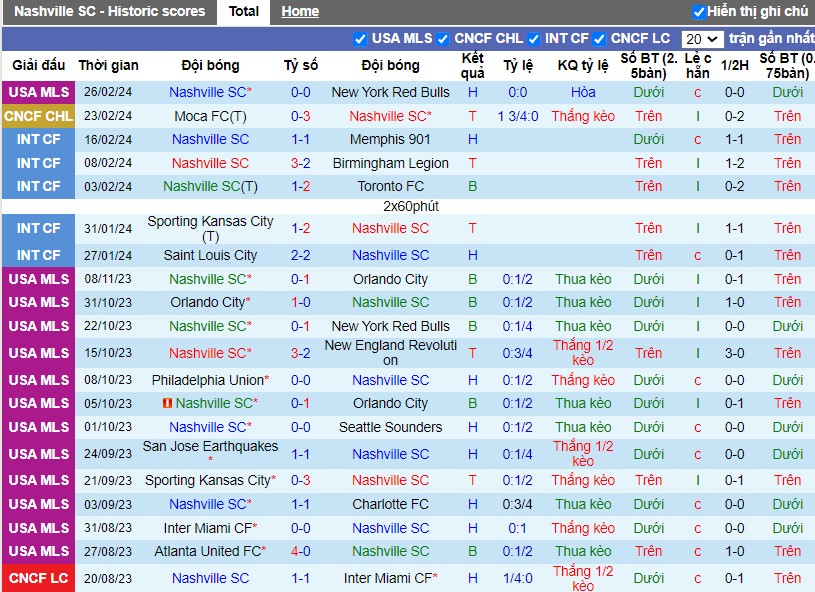Click the Lẻ chẵn column header
Screen dimensions: 815x592
(698, 65)
